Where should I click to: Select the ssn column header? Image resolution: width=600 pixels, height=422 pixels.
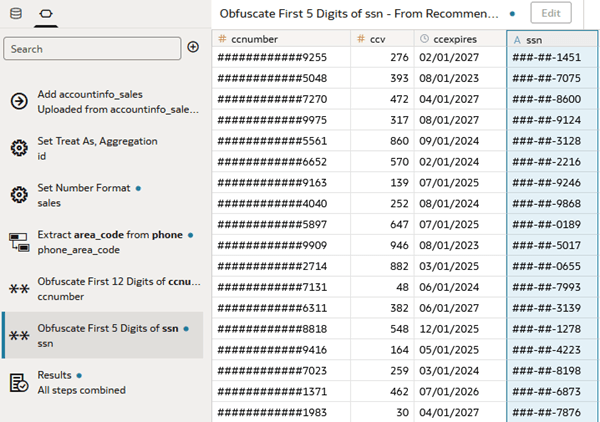tap(552, 39)
